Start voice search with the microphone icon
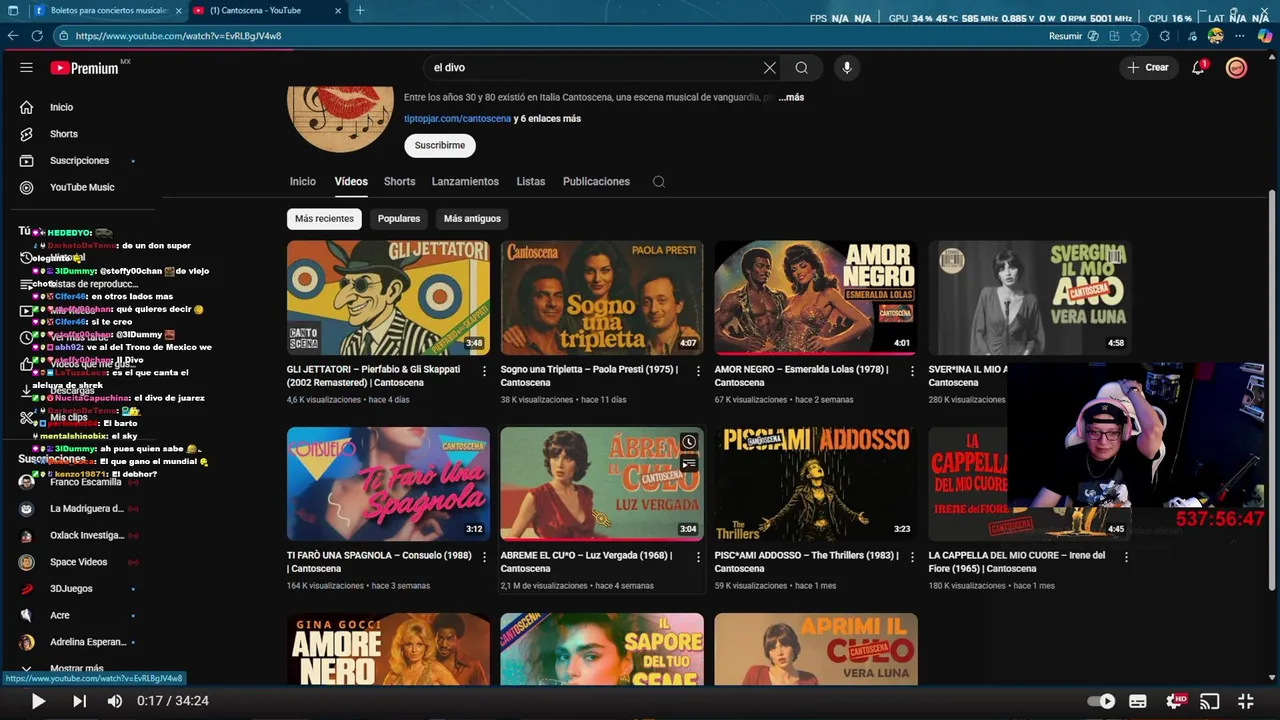The width and height of the screenshot is (1280, 720). (847, 68)
